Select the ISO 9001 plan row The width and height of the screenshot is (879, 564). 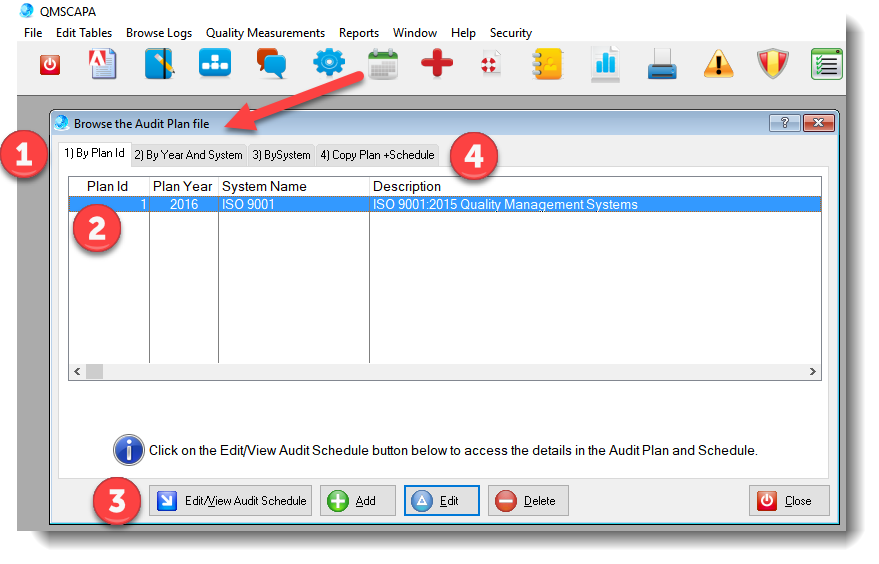(x=444, y=205)
